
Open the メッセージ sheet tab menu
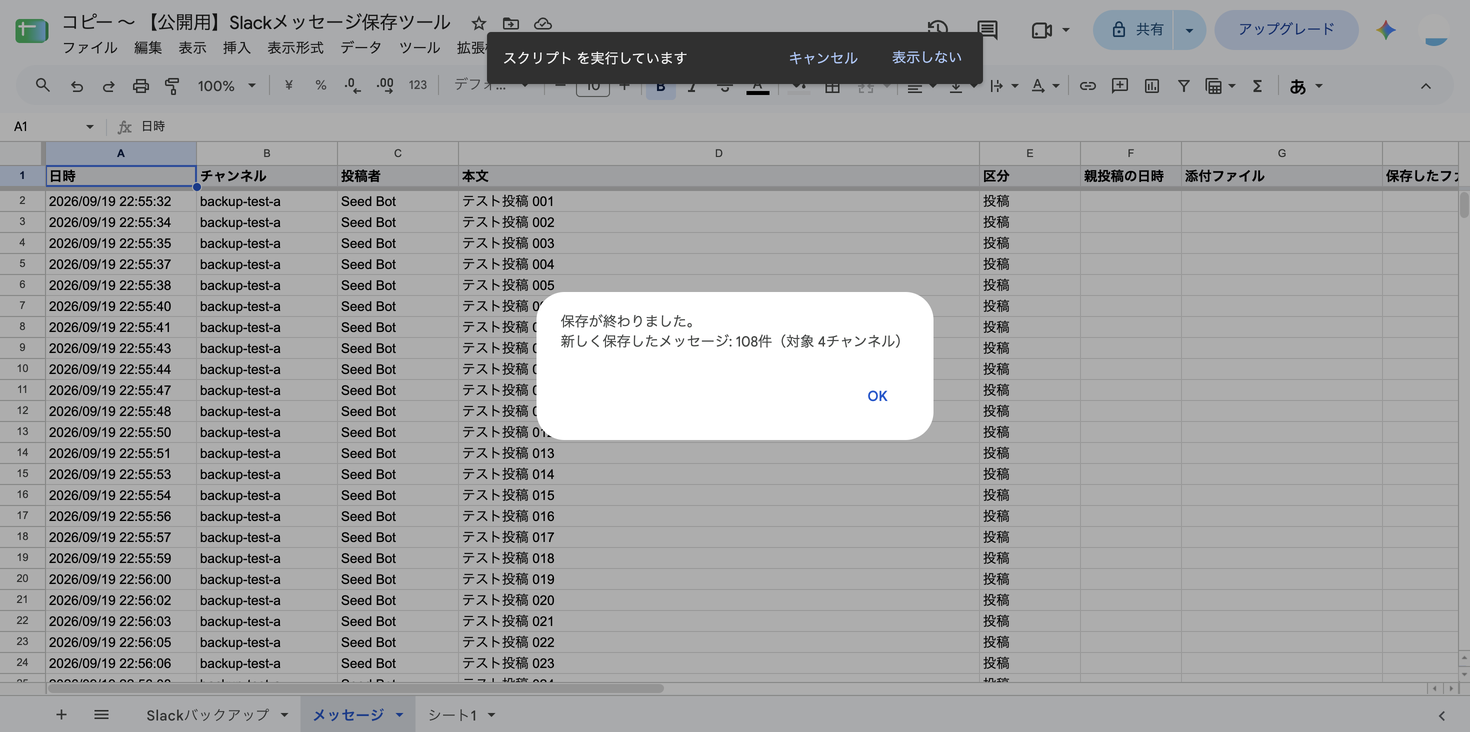point(399,715)
